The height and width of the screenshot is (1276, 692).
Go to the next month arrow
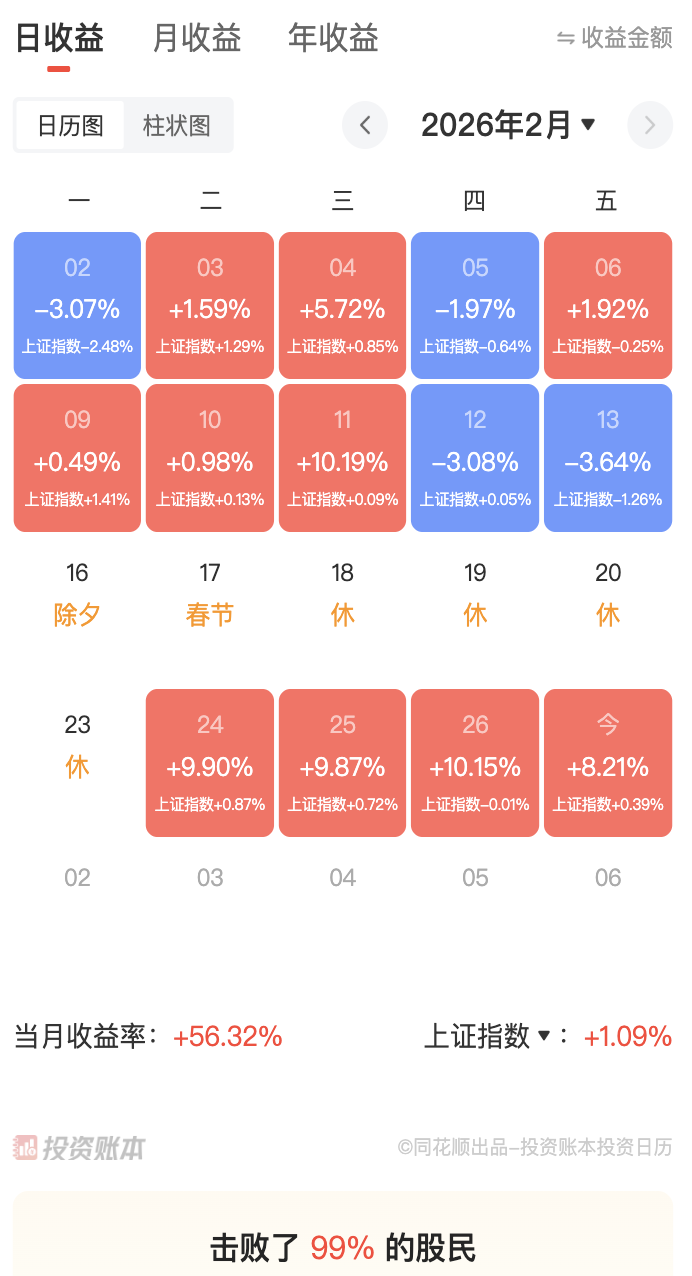tap(650, 126)
